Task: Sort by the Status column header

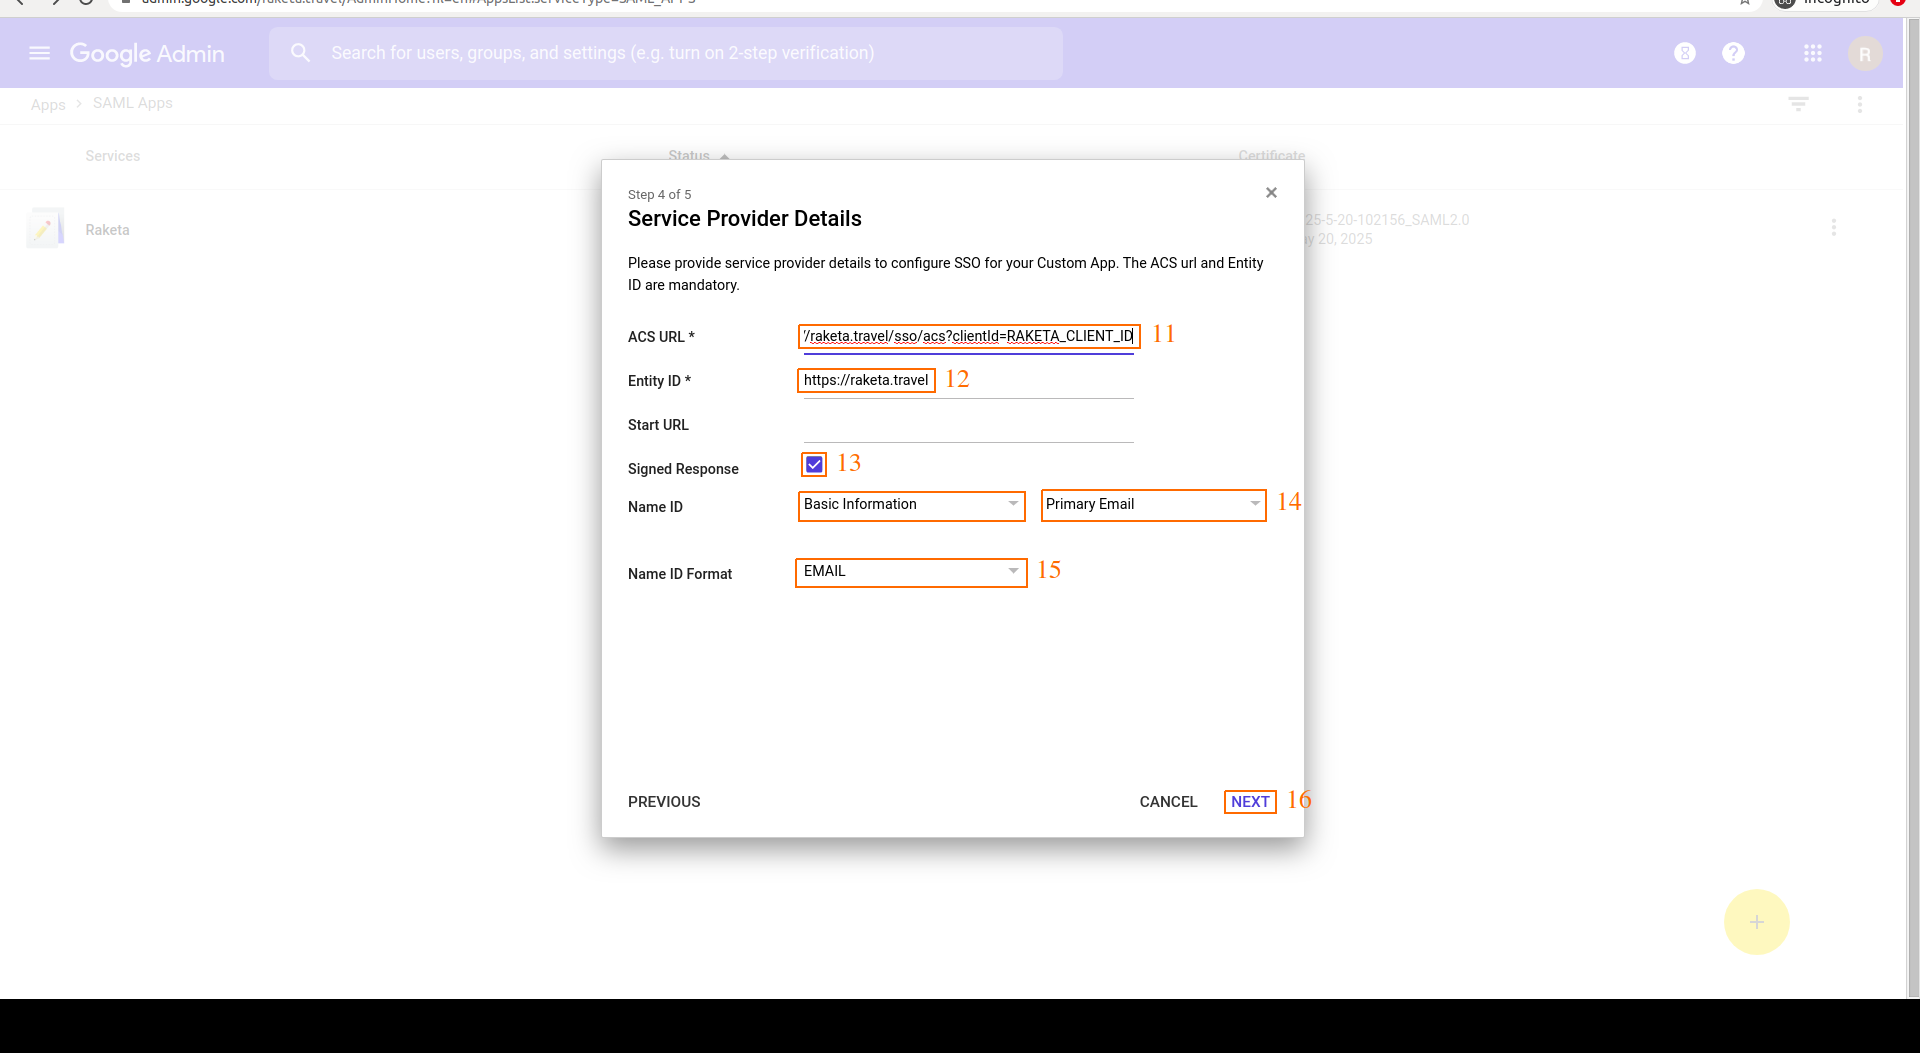Action: [698, 155]
